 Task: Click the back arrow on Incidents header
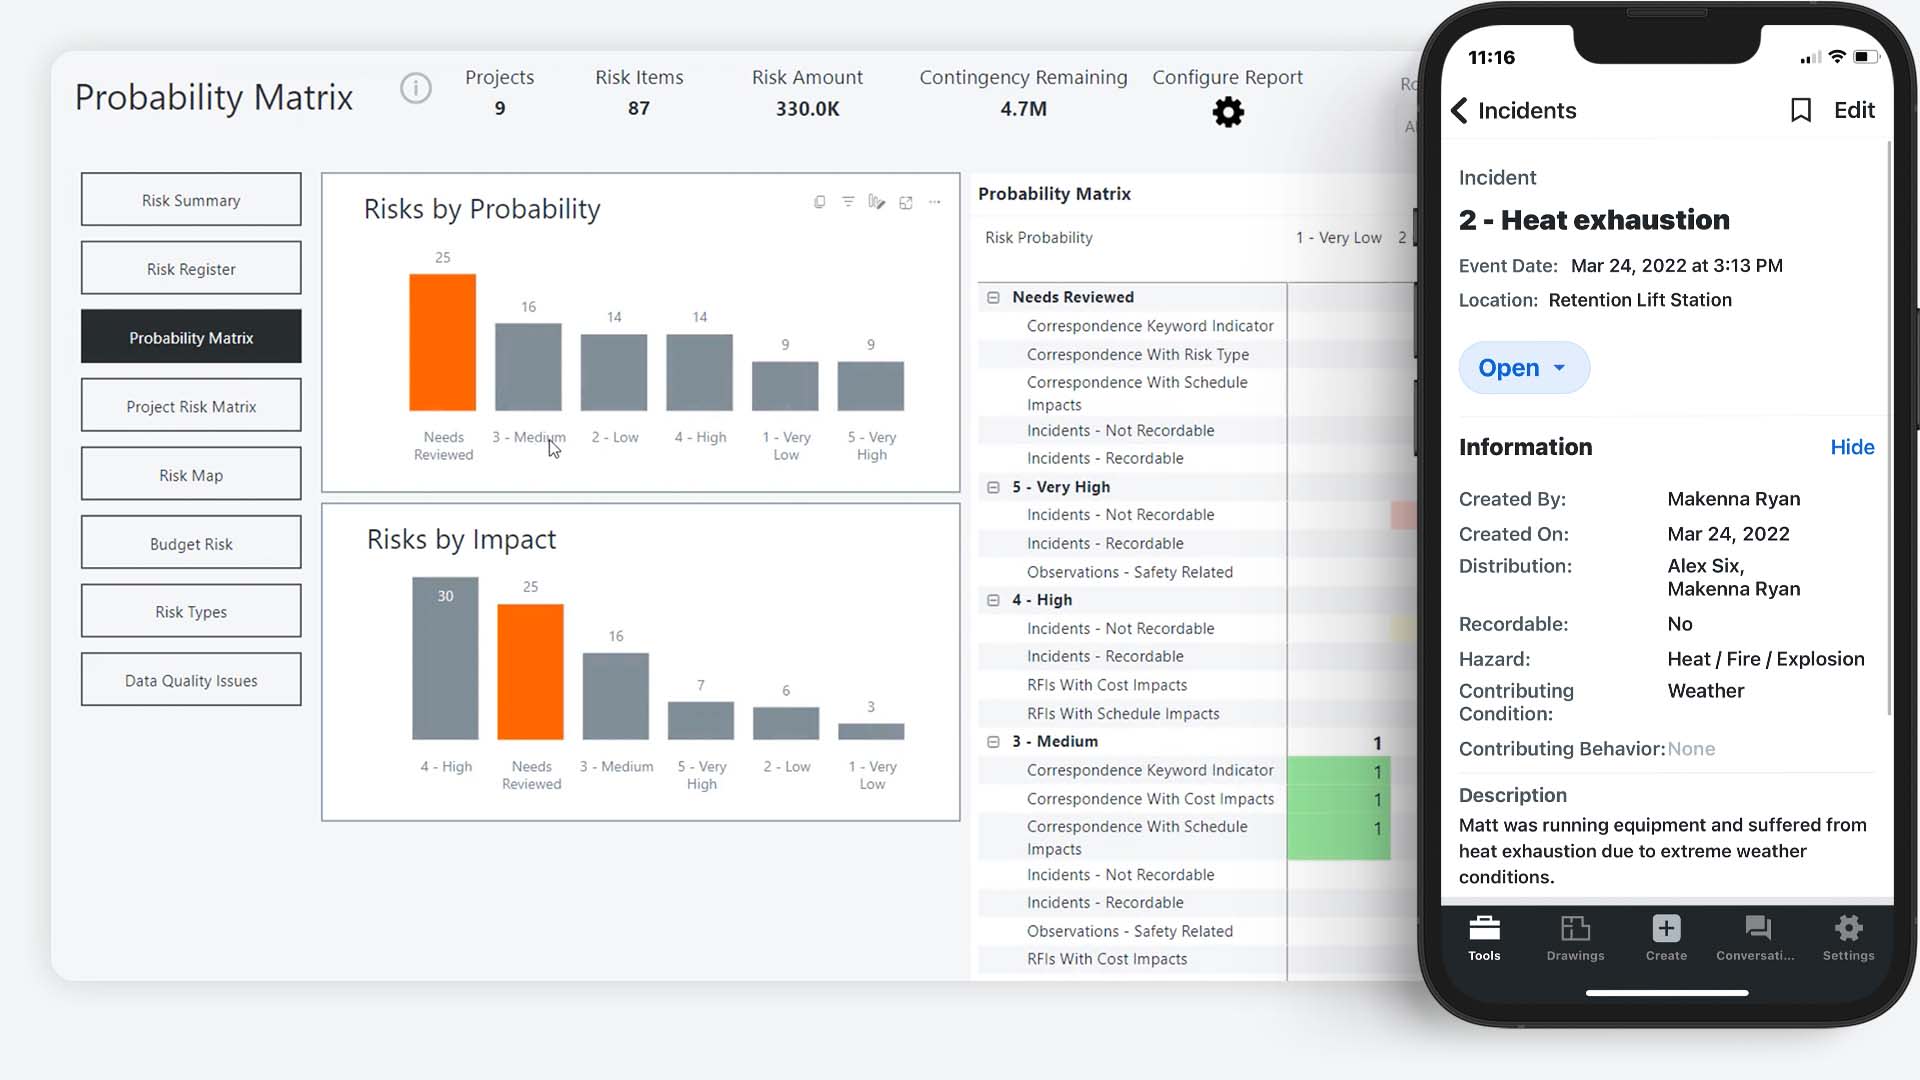[1460, 109]
